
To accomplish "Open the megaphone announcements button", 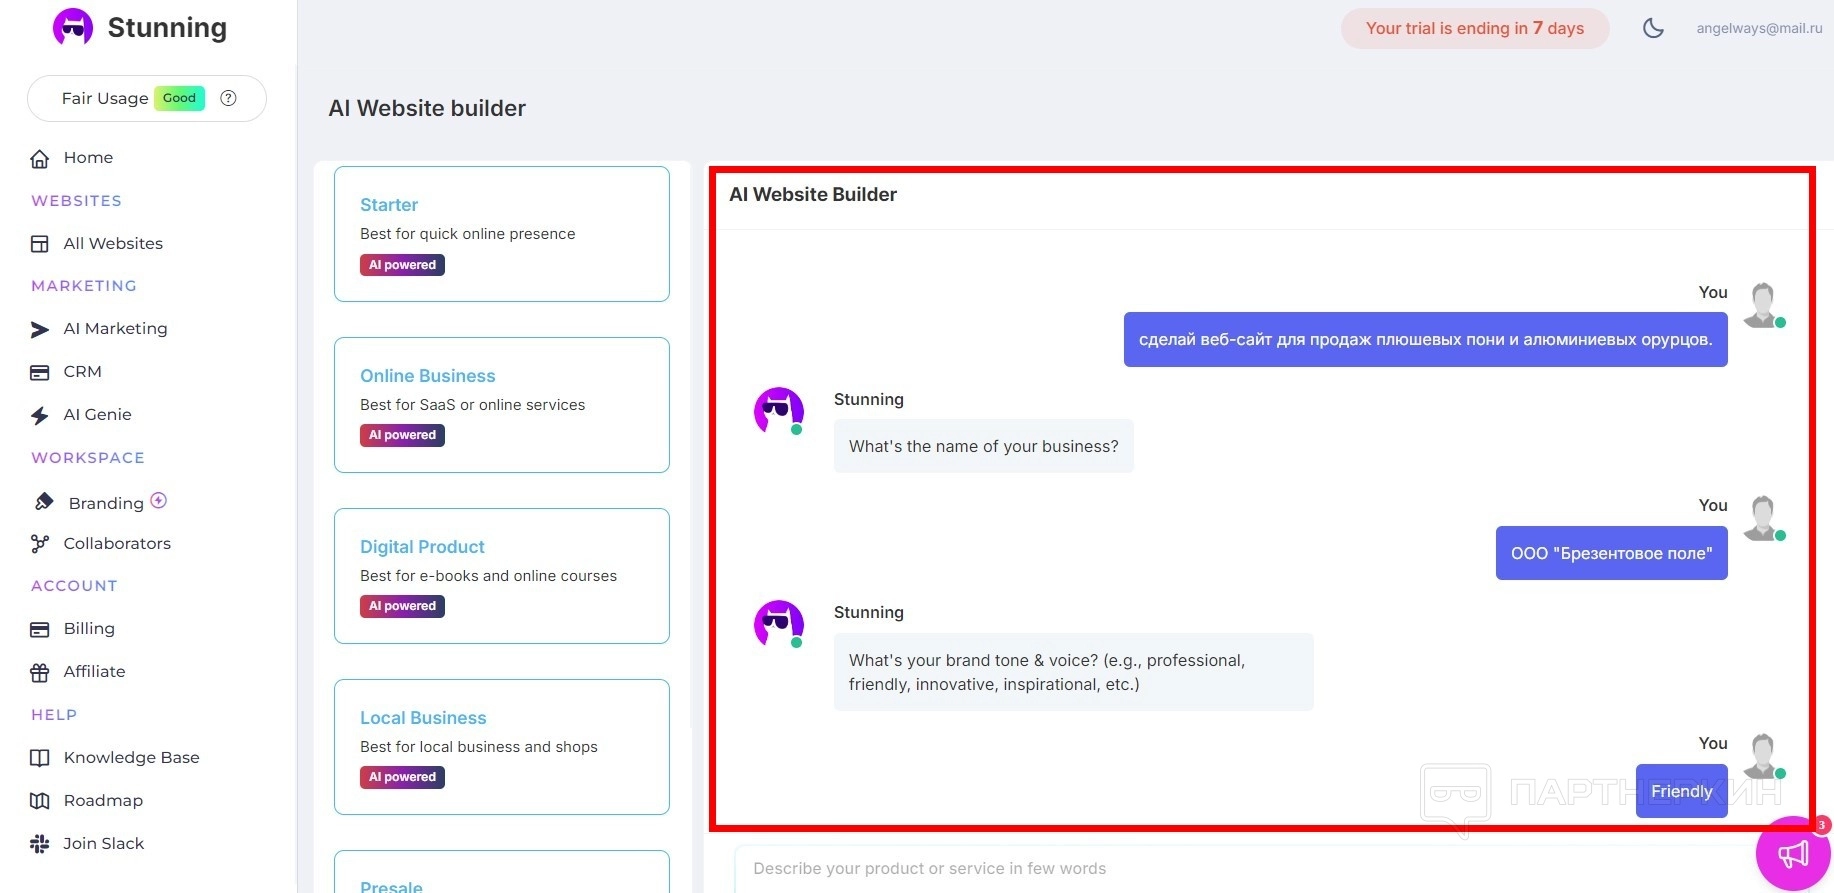I will click(x=1793, y=853).
